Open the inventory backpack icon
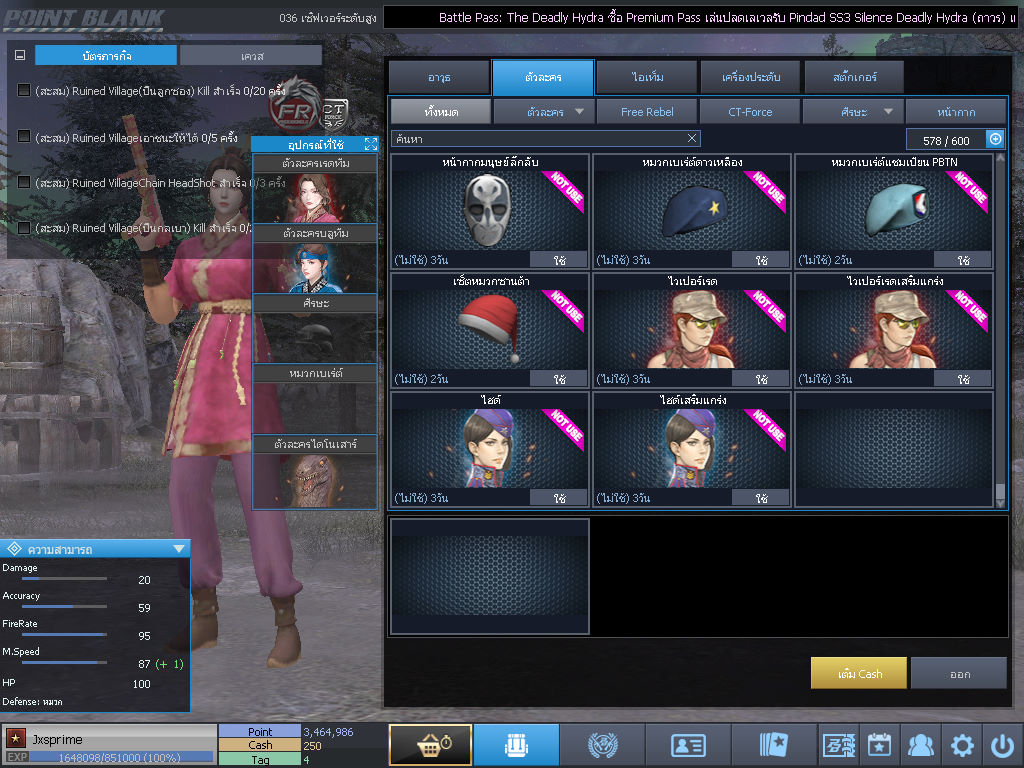Screen dimensions: 1024x768 [516, 744]
